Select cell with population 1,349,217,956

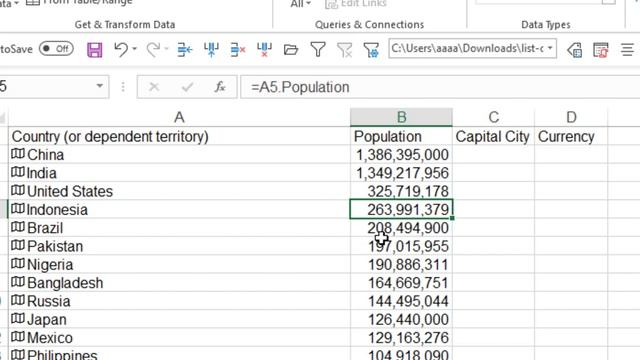[401, 173]
